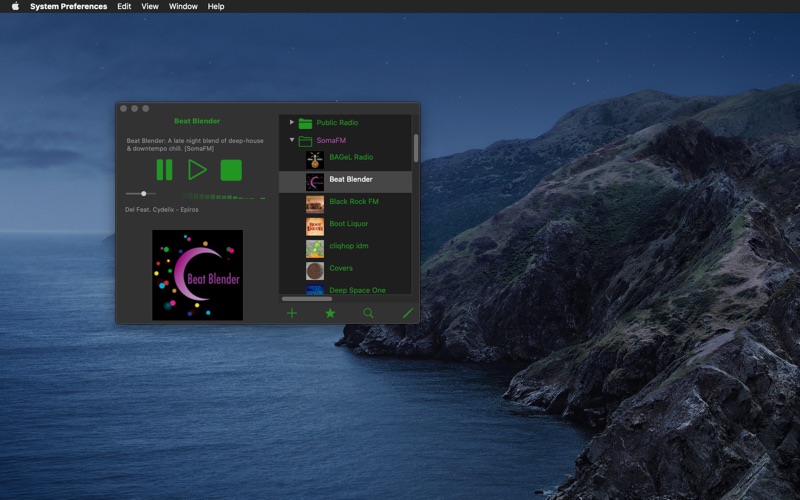Click the SomaFM folder icon
This screenshot has width=800, height=500.
(305, 141)
